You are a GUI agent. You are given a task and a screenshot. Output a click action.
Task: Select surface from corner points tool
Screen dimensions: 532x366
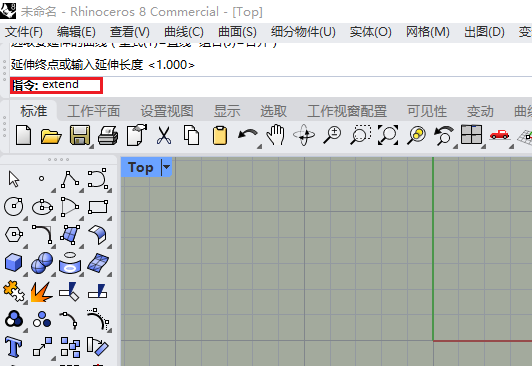click(x=70, y=234)
